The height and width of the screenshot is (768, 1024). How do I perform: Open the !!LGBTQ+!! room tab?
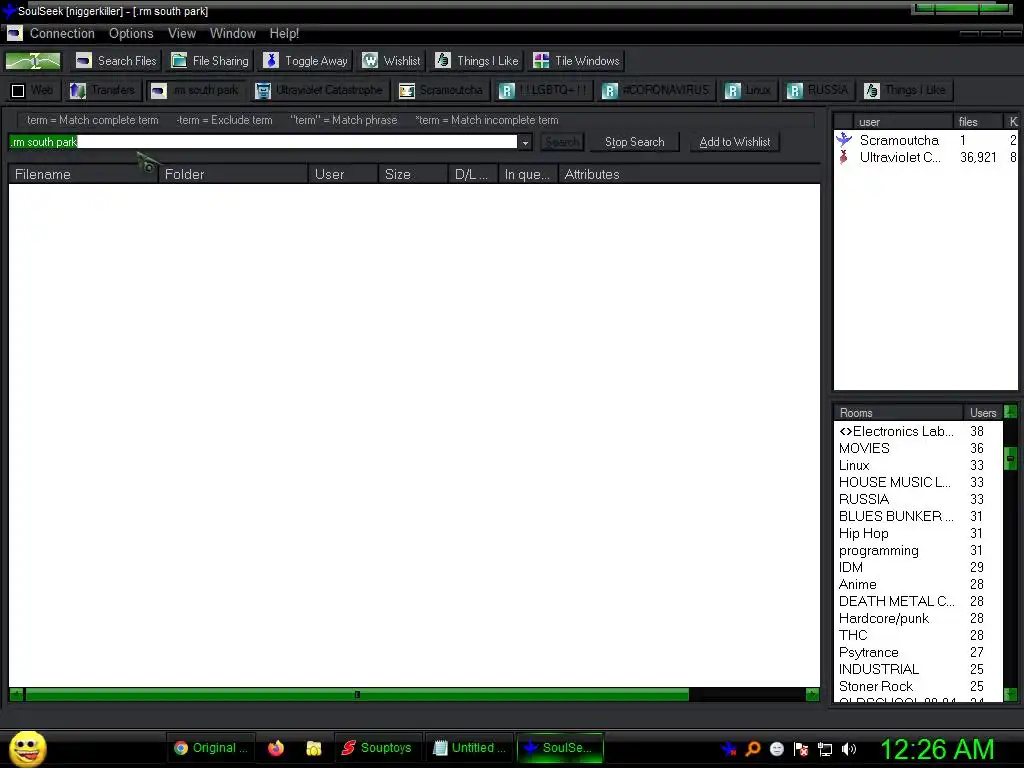543,90
